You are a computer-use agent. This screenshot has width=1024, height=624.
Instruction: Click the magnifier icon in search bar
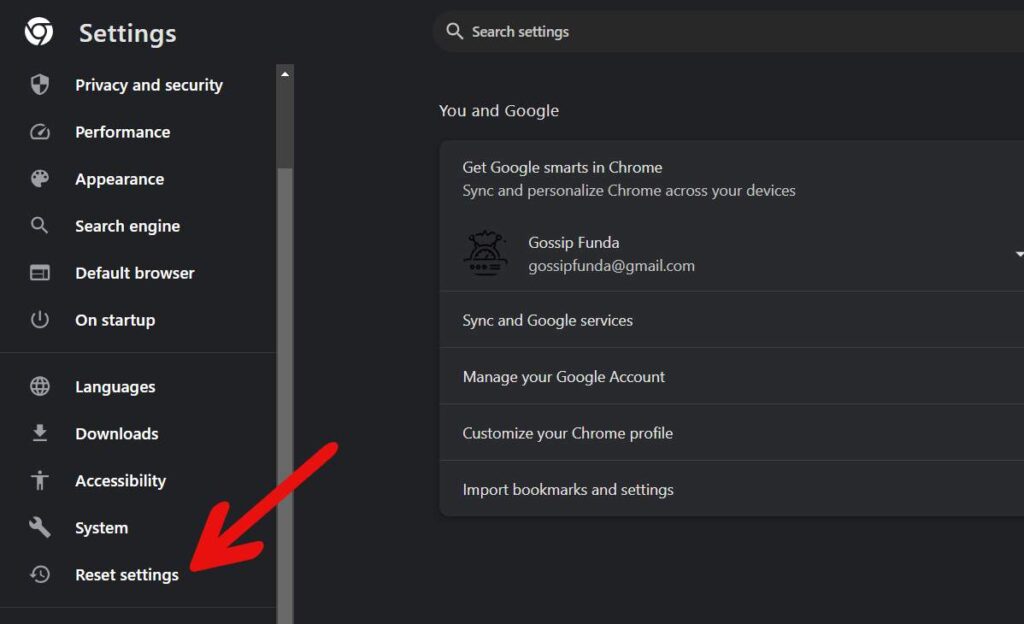pyautogui.click(x=455, y=31)
